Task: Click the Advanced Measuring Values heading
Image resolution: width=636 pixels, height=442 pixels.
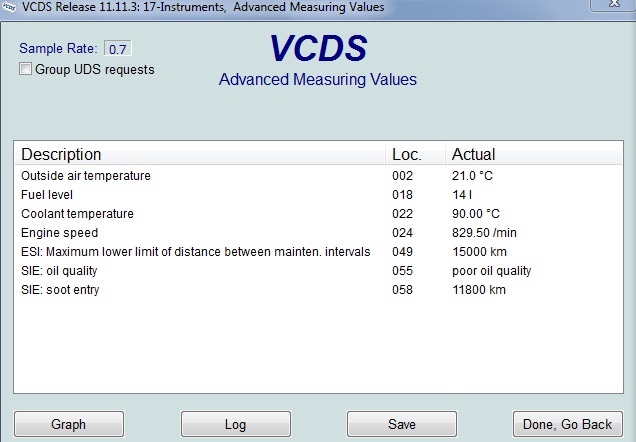Action: tap(318, 79)
